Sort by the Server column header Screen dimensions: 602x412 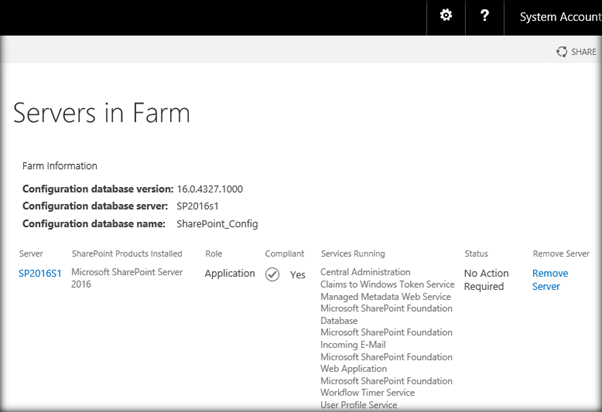[x=31, y=253]
